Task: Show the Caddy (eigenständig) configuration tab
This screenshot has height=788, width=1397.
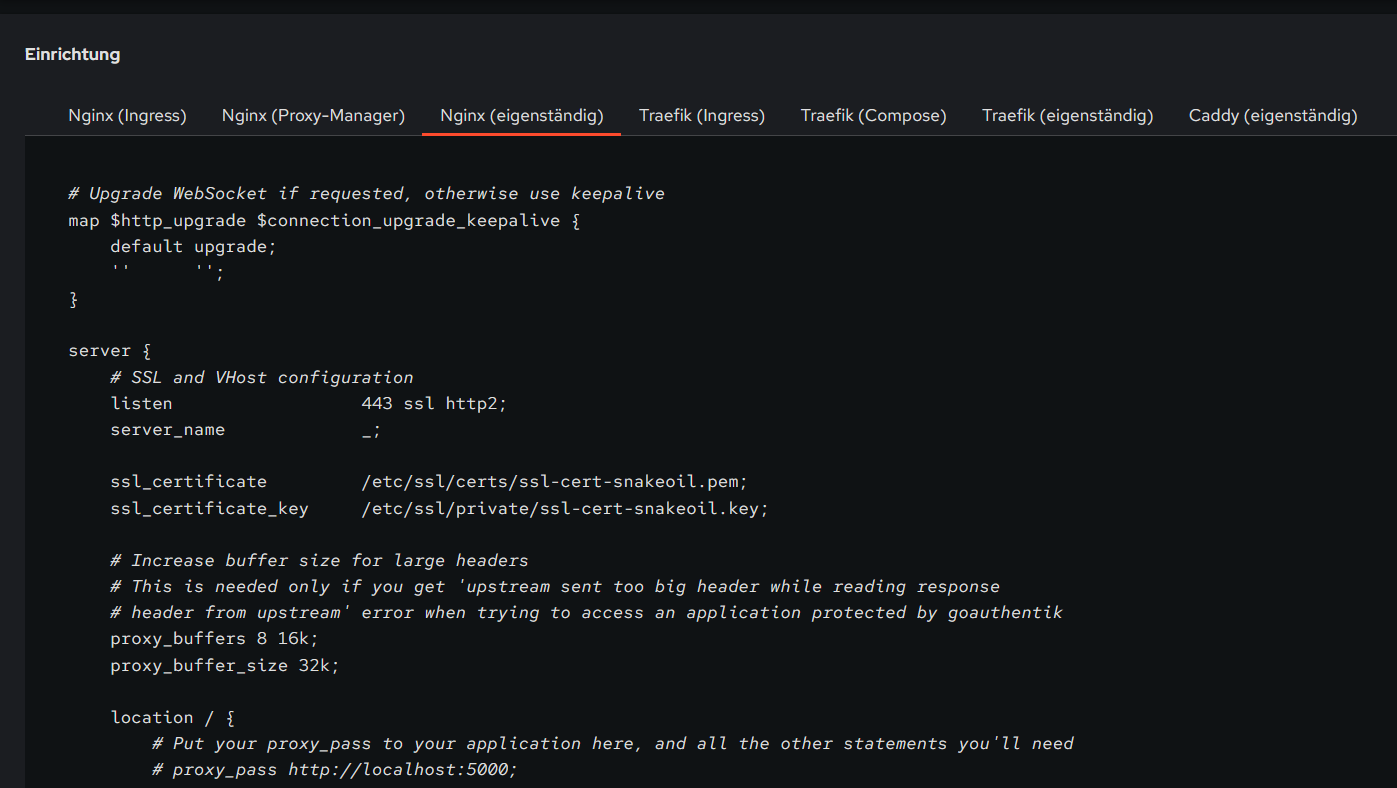Action: pos(1272,116)
